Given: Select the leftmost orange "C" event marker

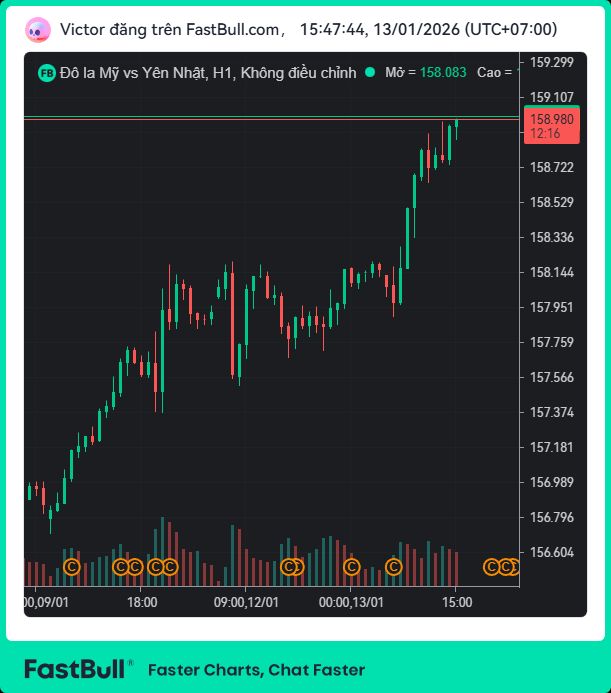Looking at the screenshot, I should (71, 567).
